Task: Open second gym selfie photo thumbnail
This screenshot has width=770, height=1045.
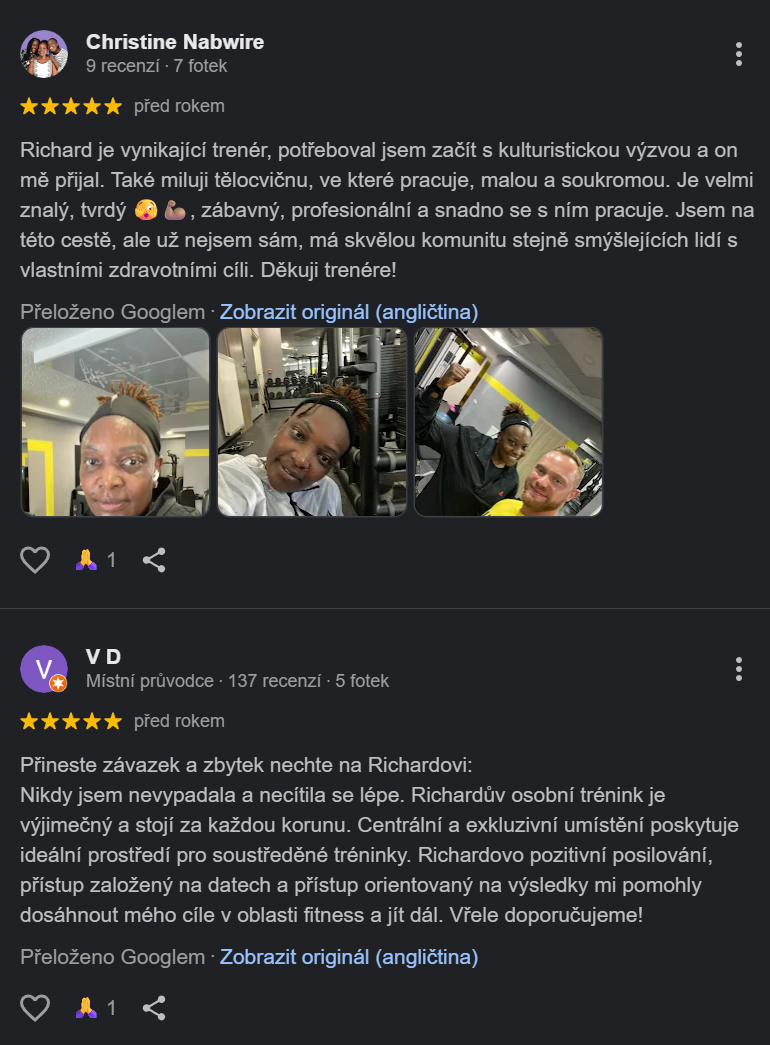Action: click(312, 422)
